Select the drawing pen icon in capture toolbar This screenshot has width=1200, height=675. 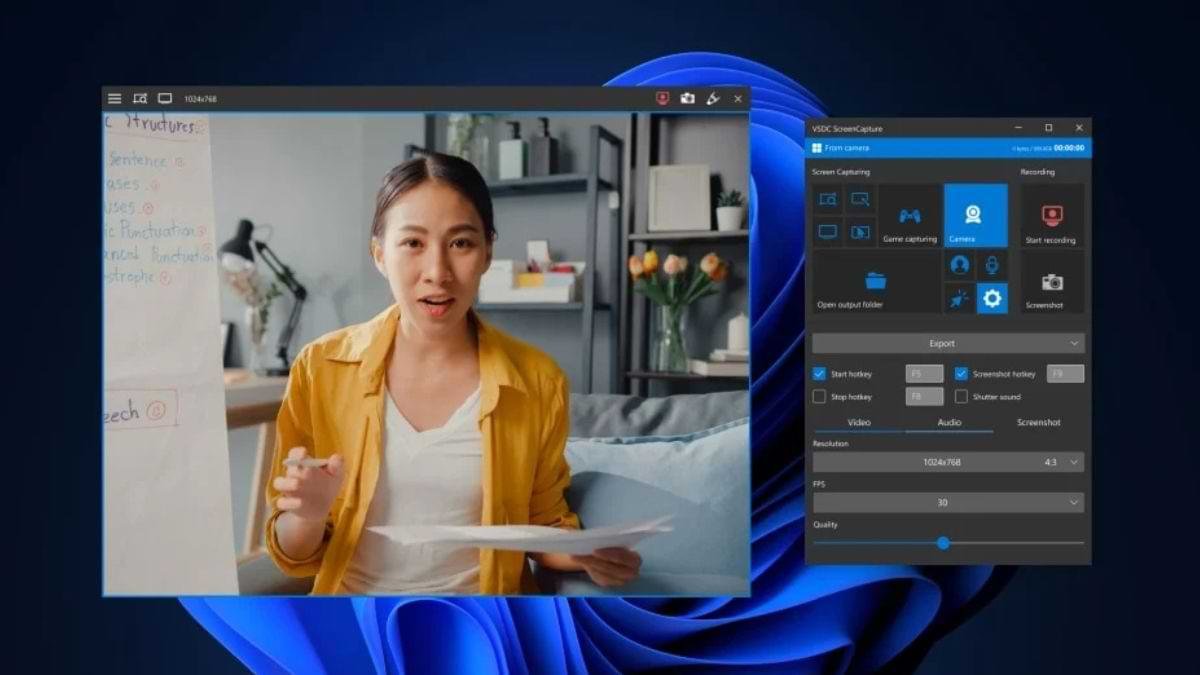pos(713,98)
